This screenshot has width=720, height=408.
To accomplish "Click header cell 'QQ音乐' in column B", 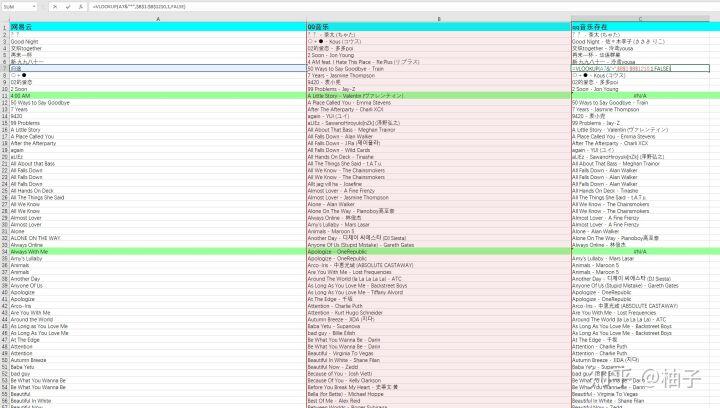I will click(439, 28).
